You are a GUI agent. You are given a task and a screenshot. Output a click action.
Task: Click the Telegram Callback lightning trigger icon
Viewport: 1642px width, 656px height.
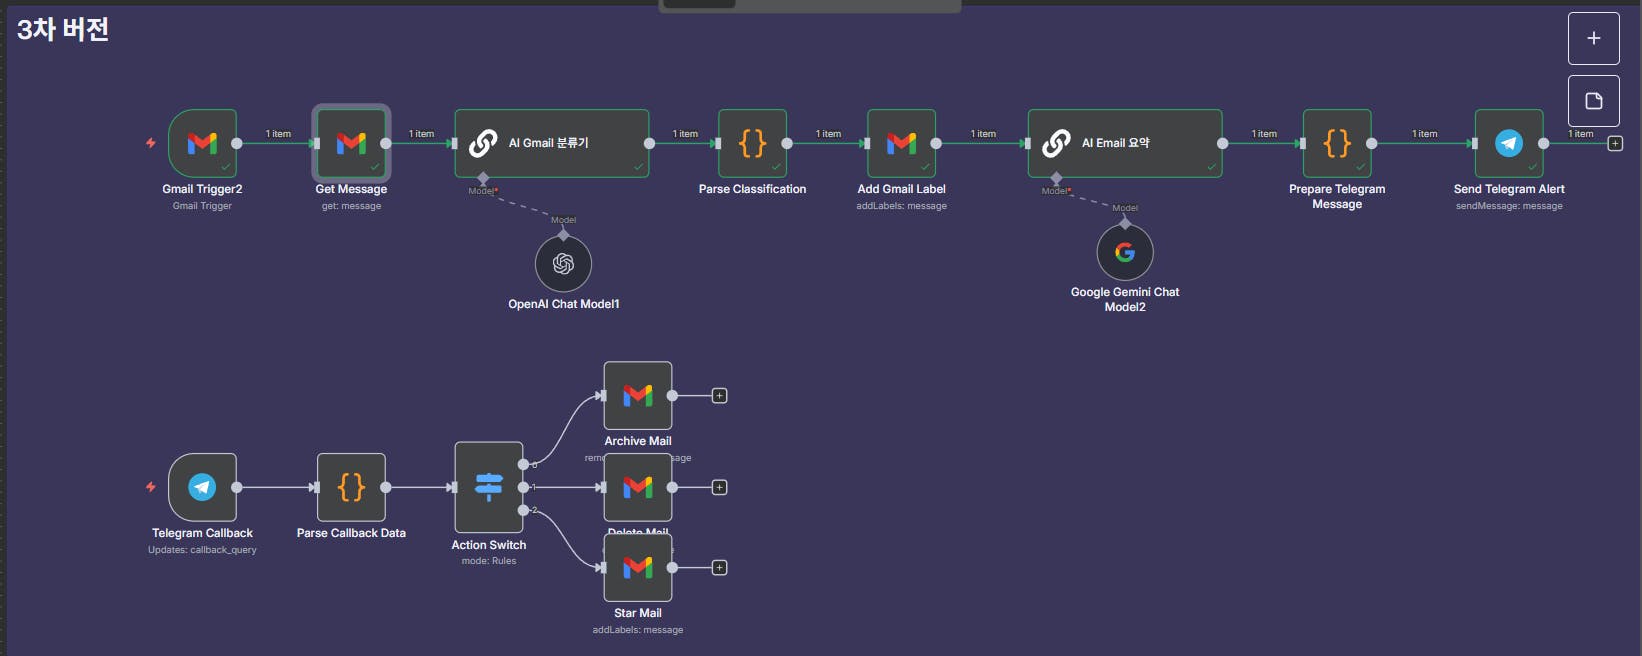click(x=151, y=487)
